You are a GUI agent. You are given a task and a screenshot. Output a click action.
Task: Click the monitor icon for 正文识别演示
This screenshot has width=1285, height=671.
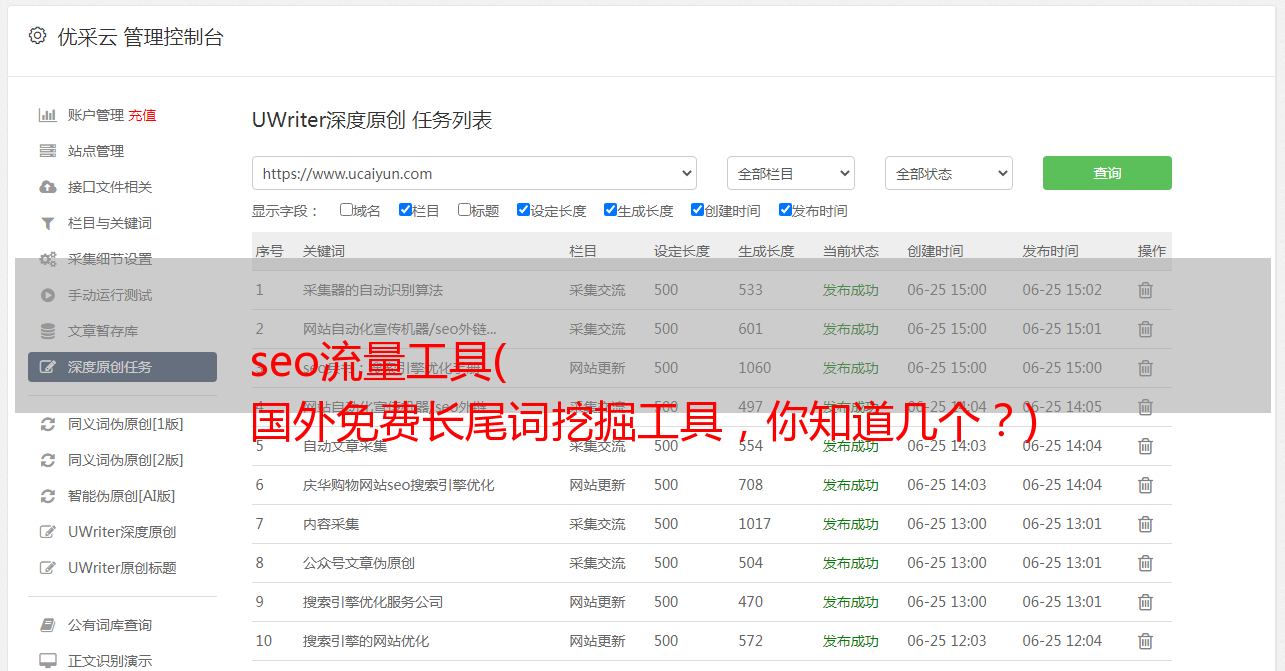(x=47, y=661)
